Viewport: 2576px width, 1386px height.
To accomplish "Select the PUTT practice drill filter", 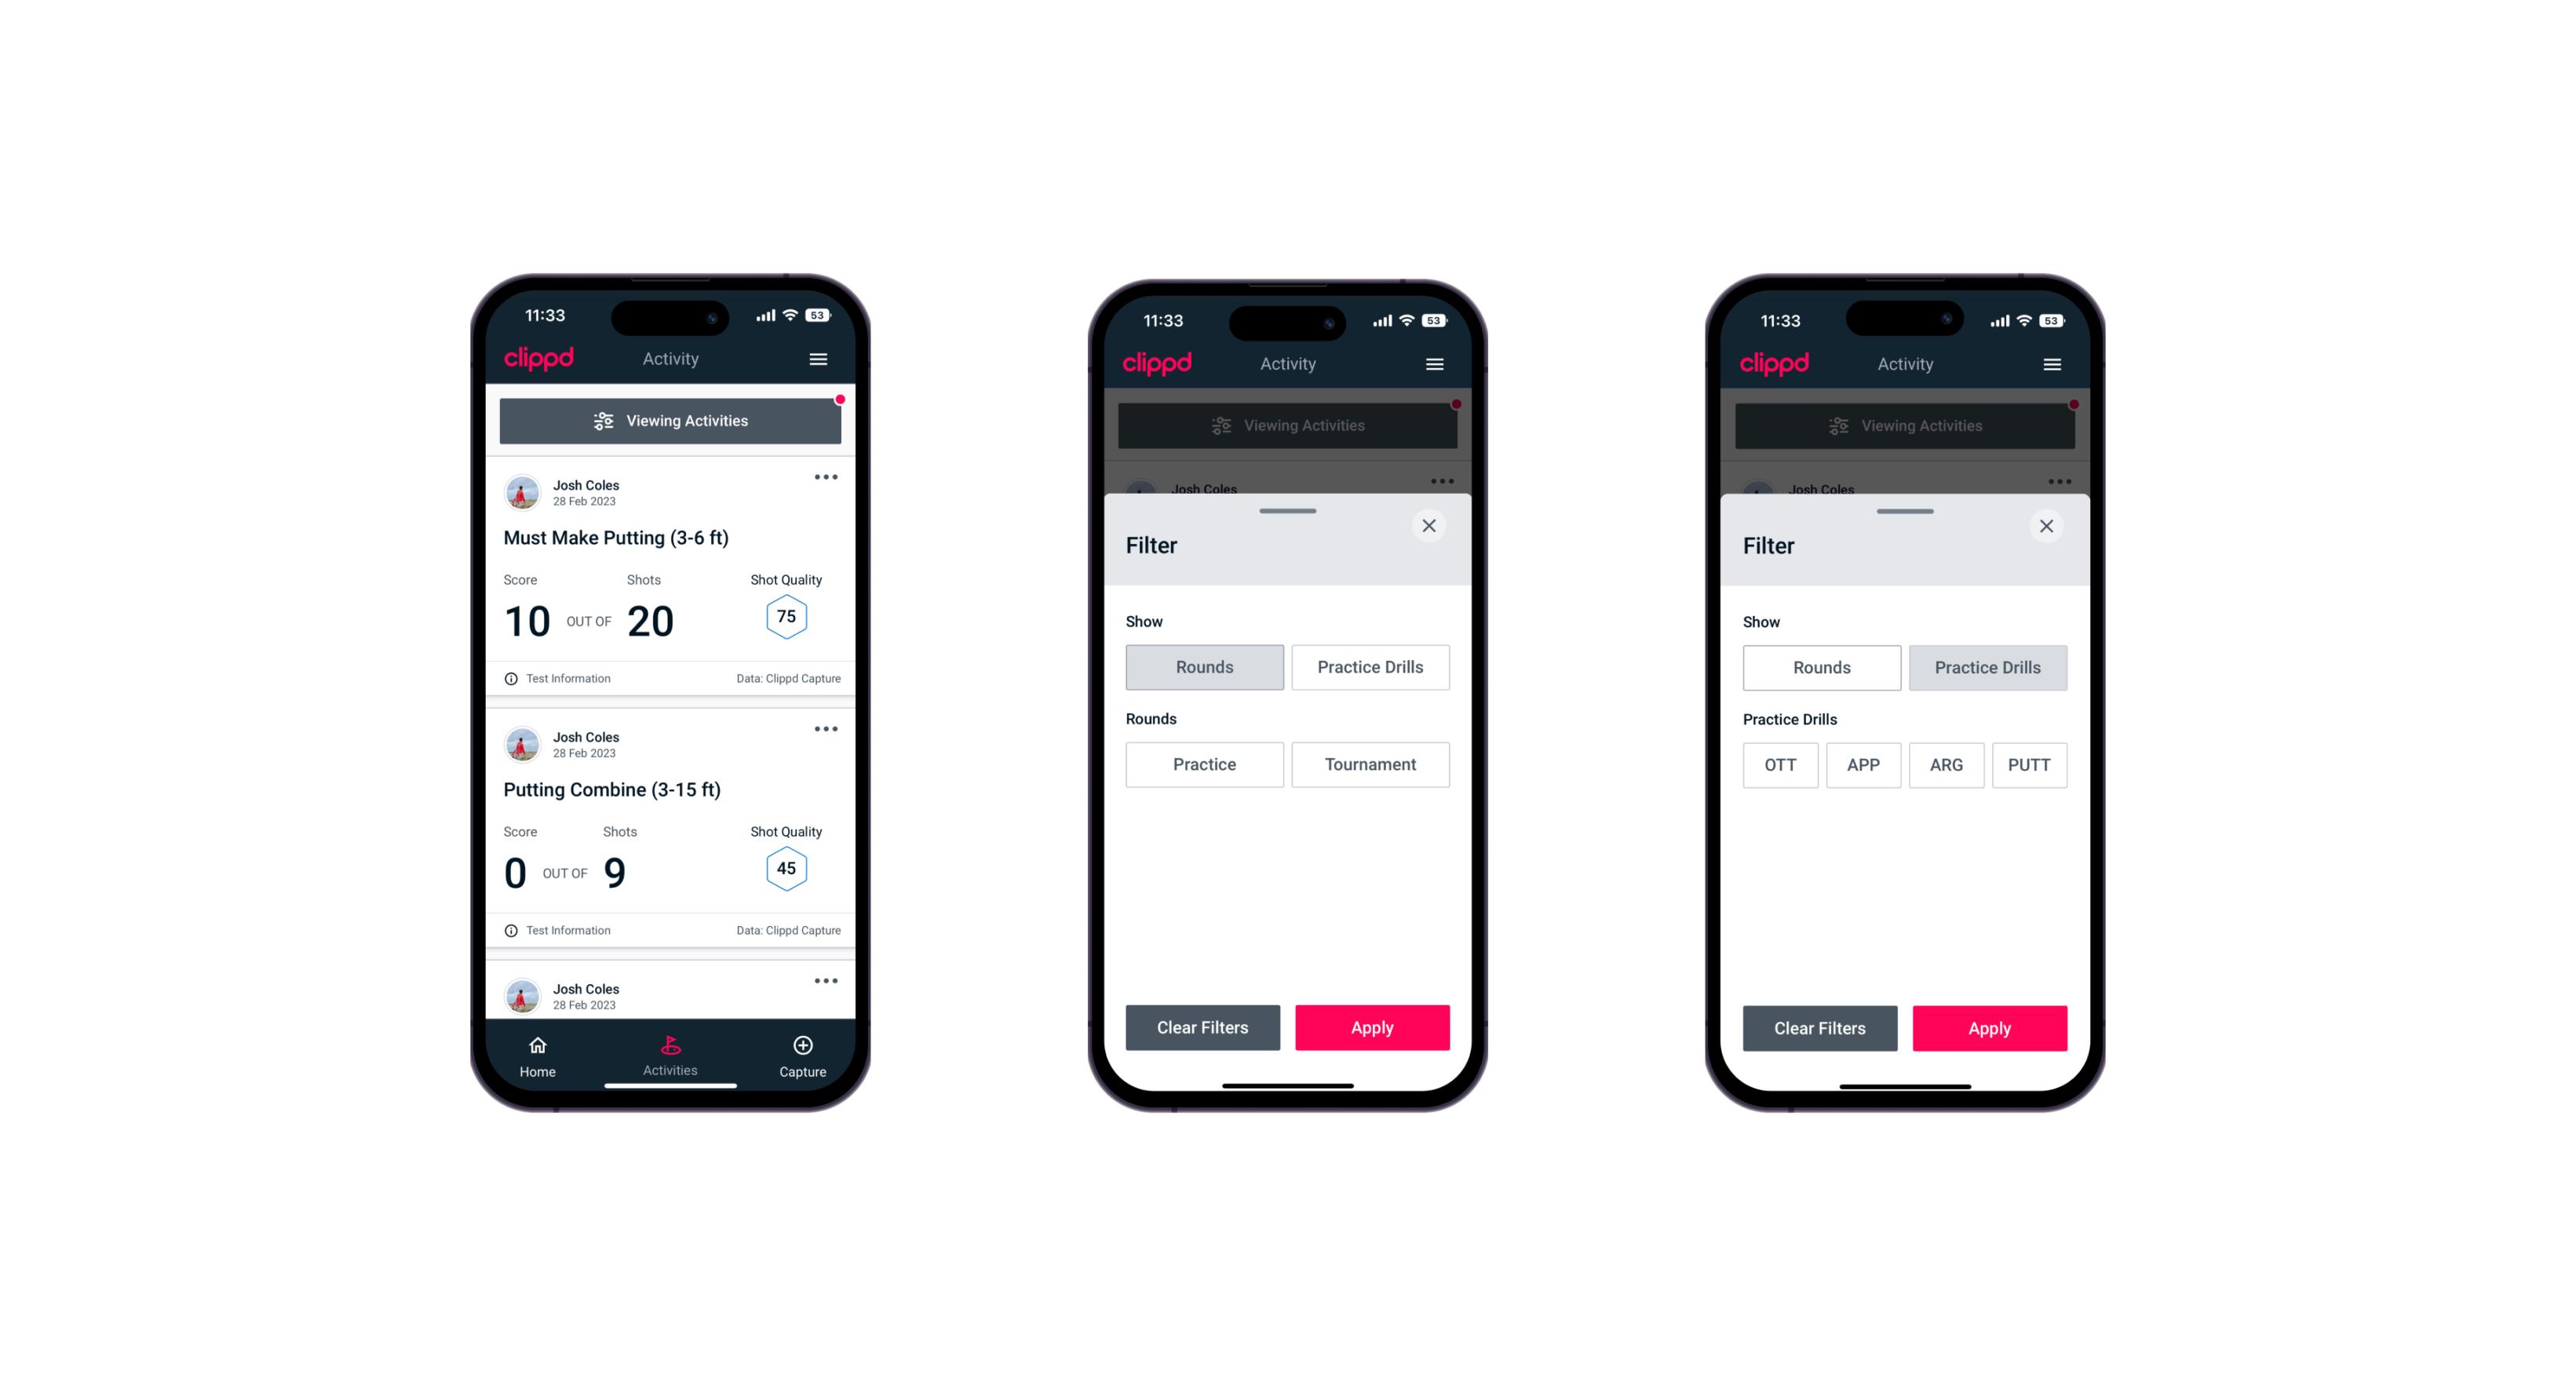I will click(x=2030, y=764).
